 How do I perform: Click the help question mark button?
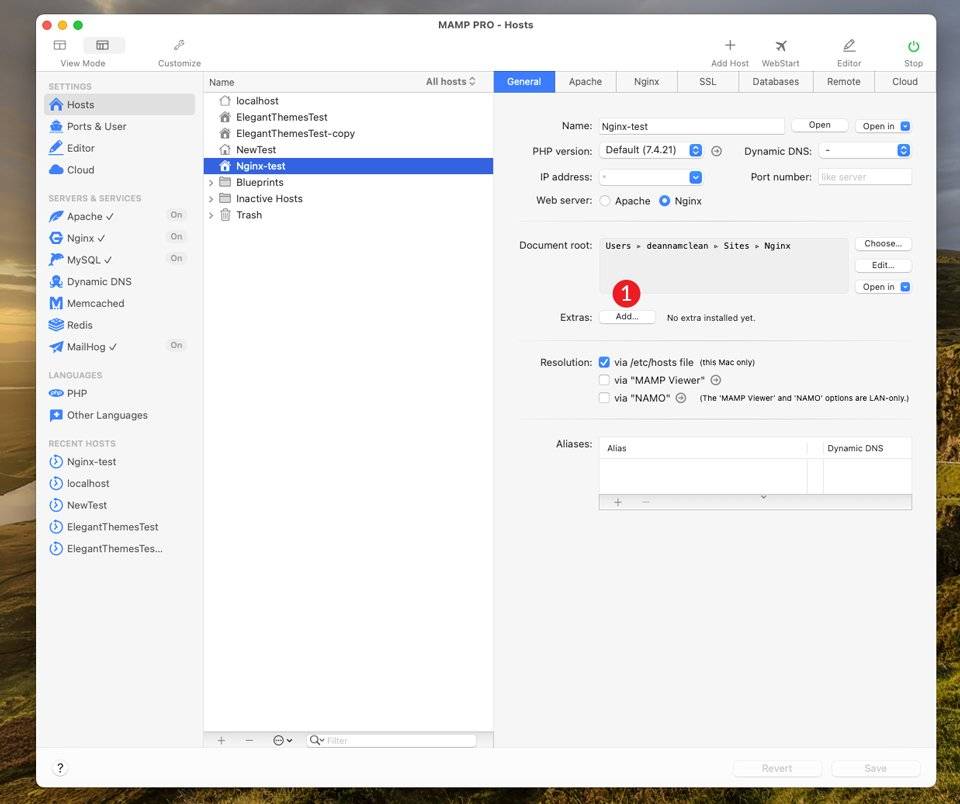tap(59, 768)
